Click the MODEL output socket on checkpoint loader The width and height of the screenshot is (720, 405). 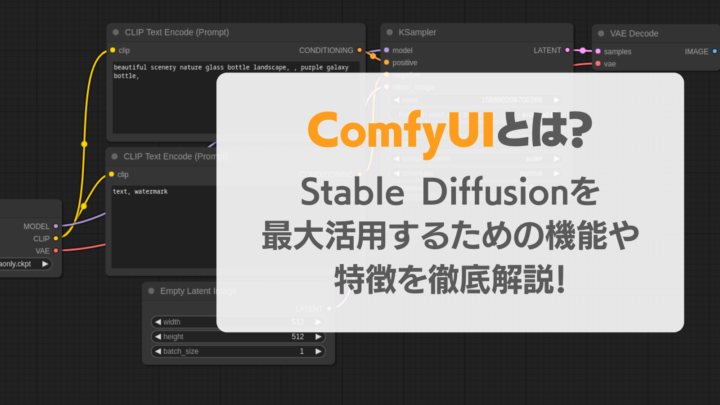(56, 226)
